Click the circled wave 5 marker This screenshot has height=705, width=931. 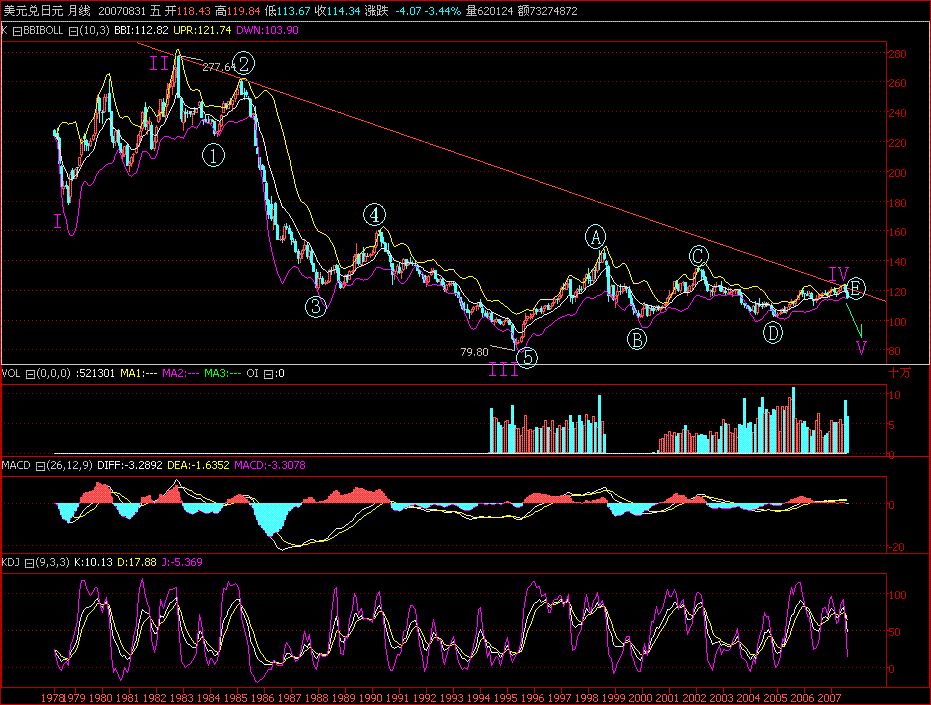[527, 357]
